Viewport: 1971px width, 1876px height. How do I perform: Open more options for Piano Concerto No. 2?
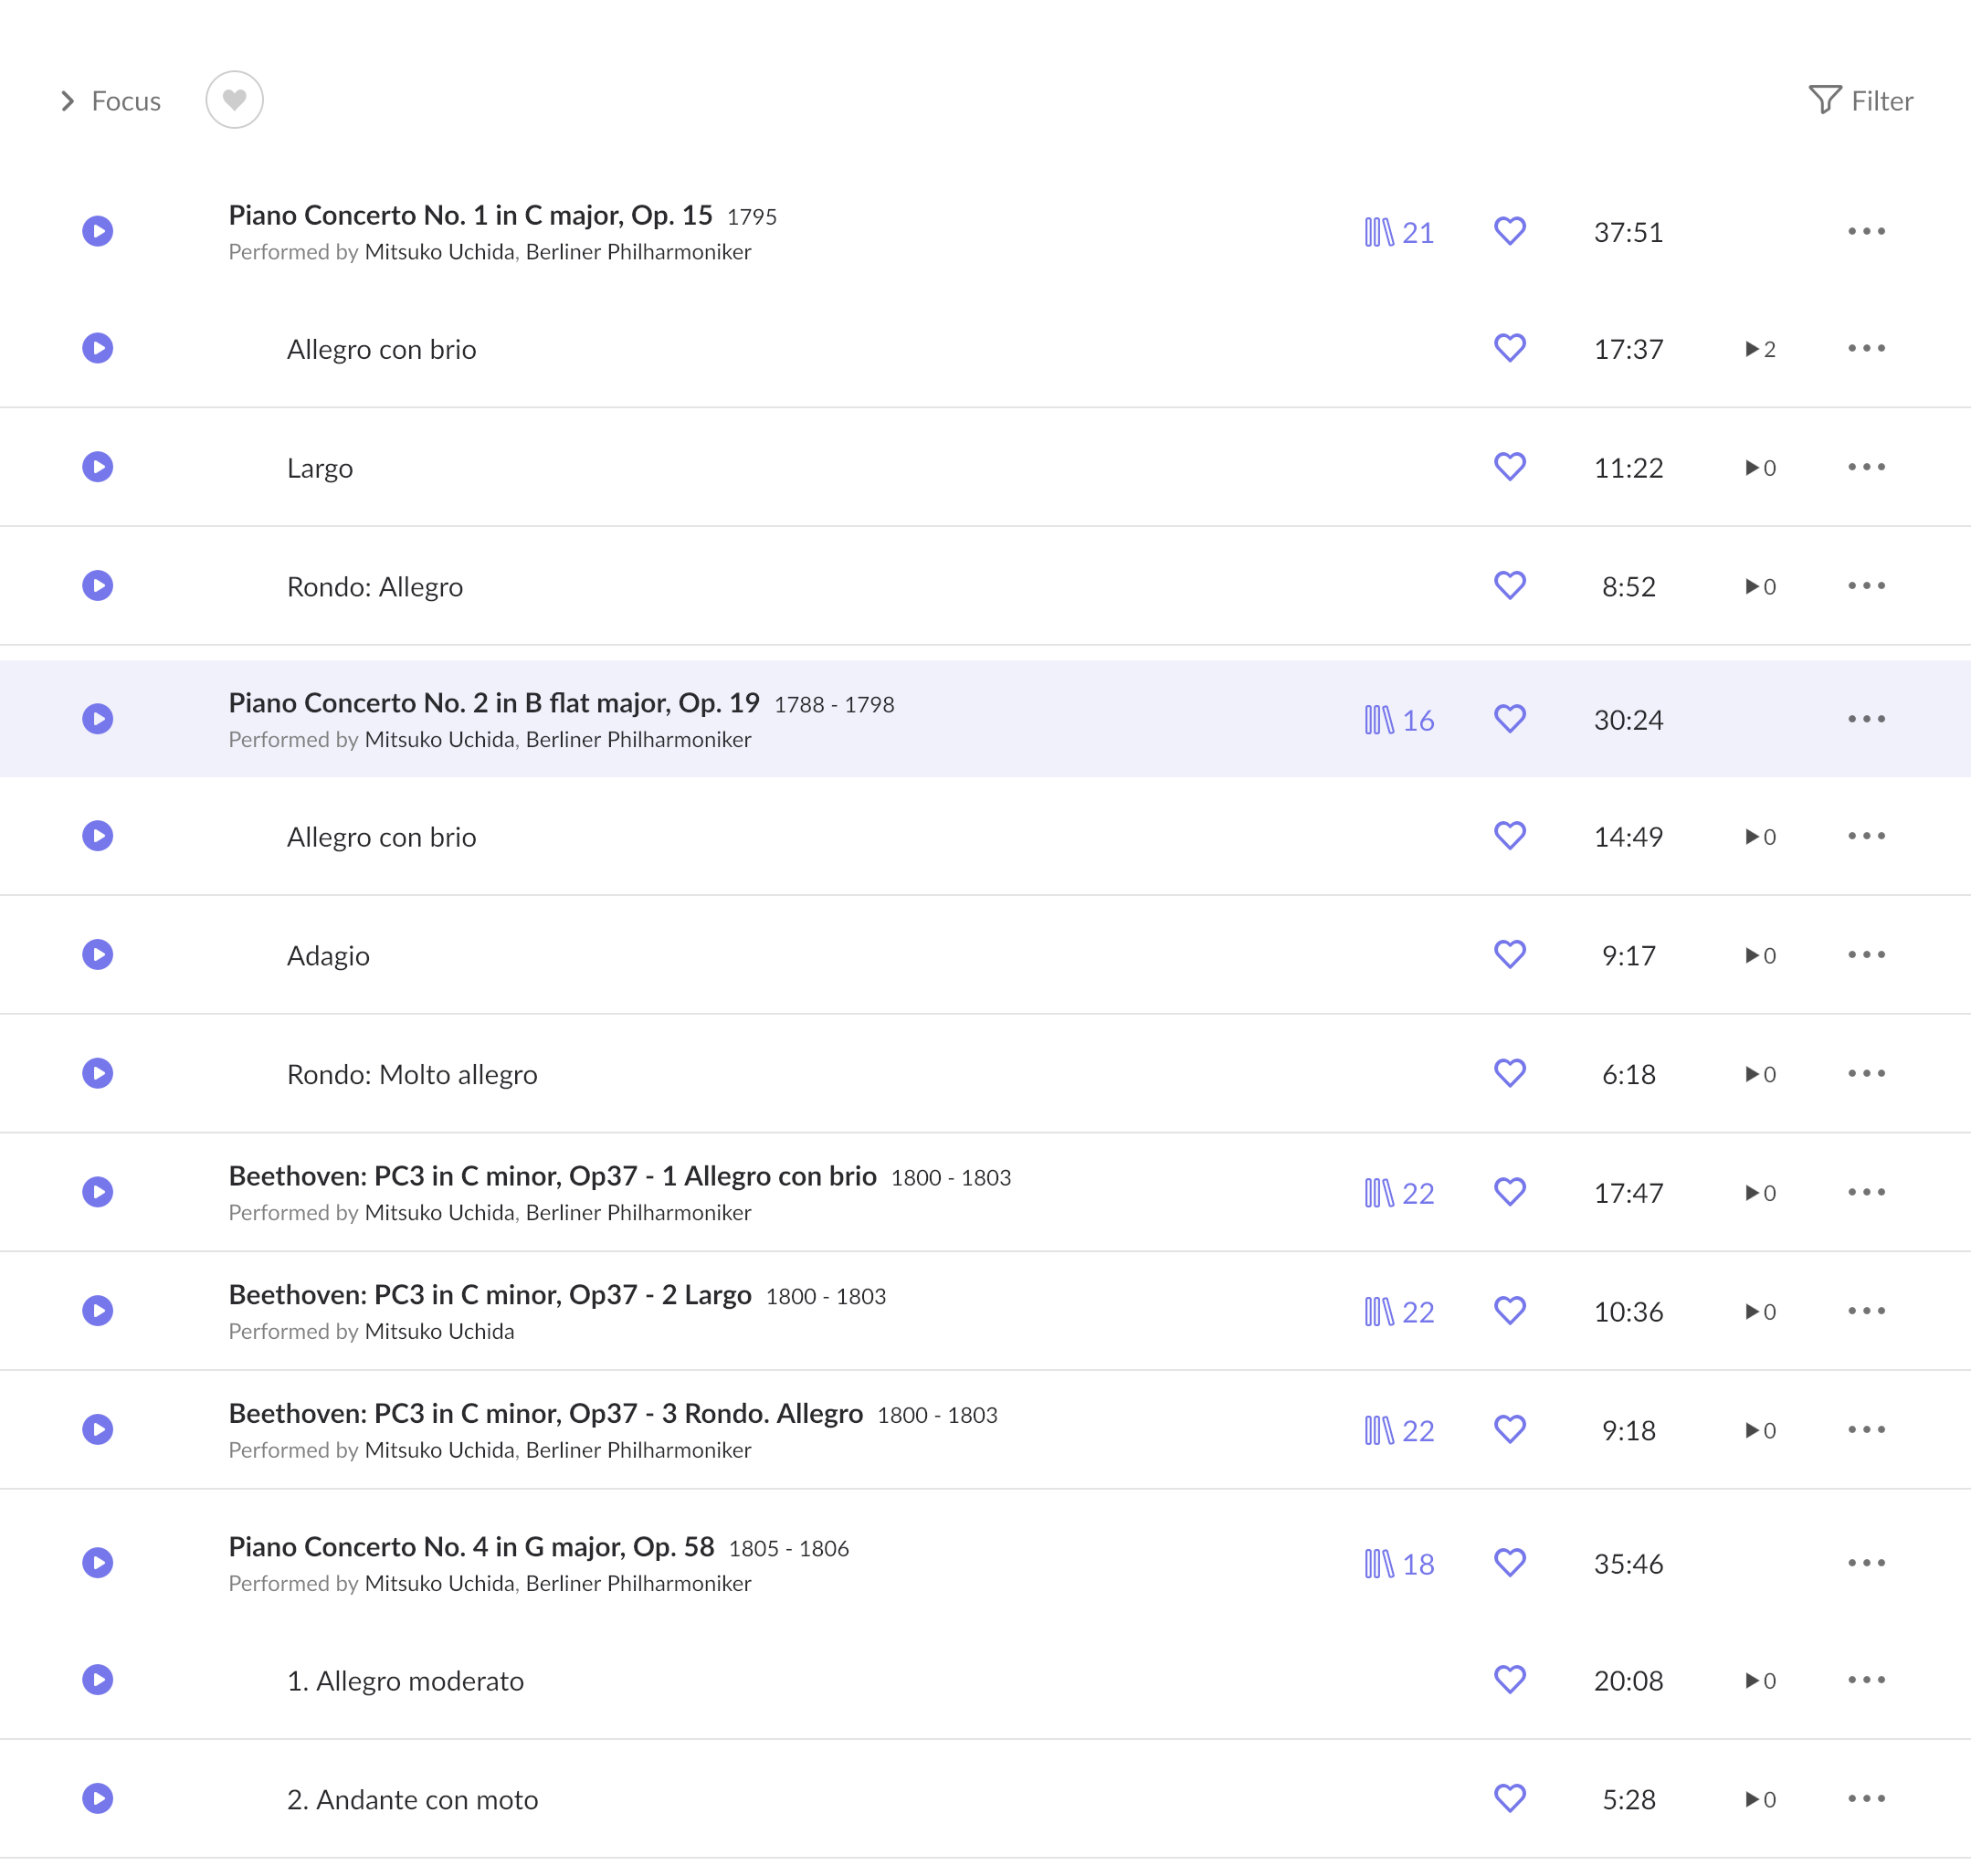click(x=1865, y=719)
